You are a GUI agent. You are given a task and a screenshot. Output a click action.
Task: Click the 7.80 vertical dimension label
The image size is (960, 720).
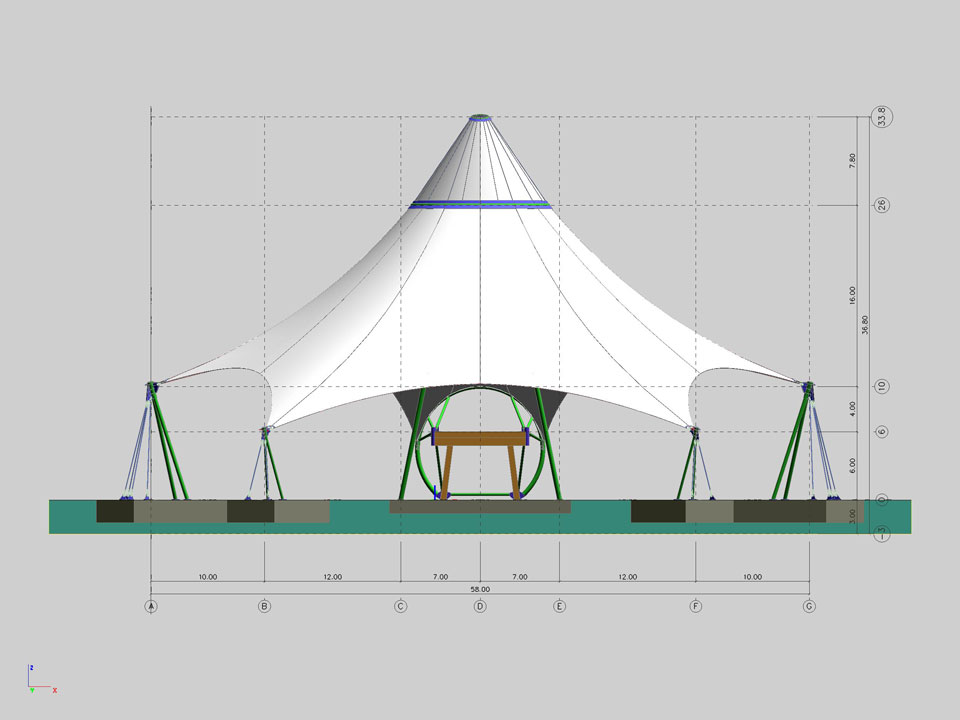click(x=852, y=161)
